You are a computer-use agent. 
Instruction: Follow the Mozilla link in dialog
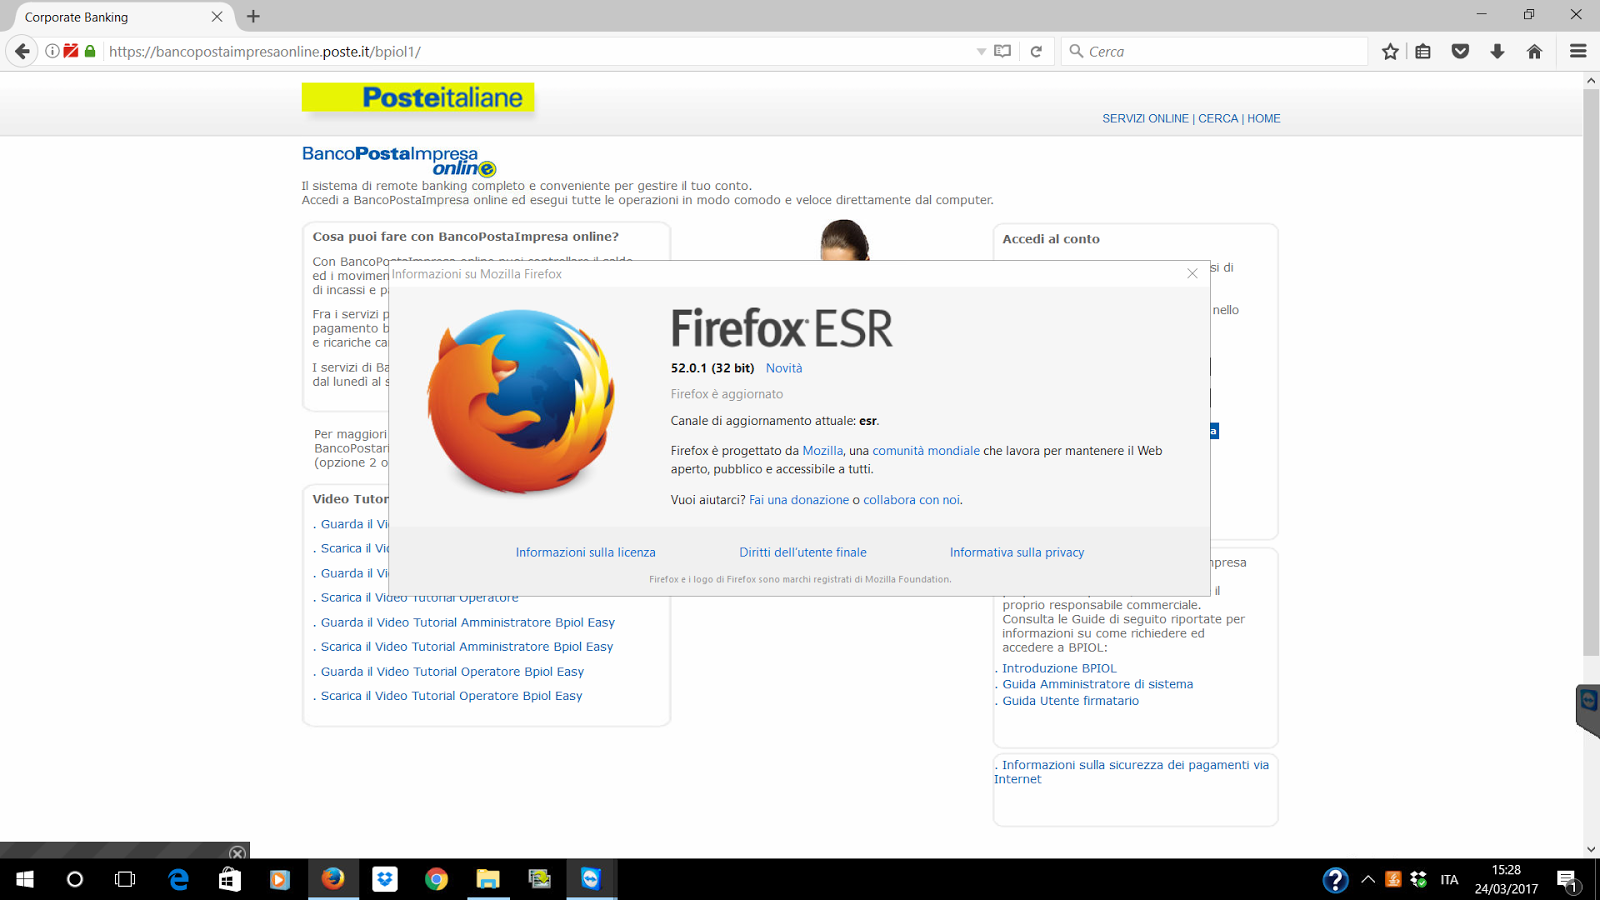click(x=823, y=451)
